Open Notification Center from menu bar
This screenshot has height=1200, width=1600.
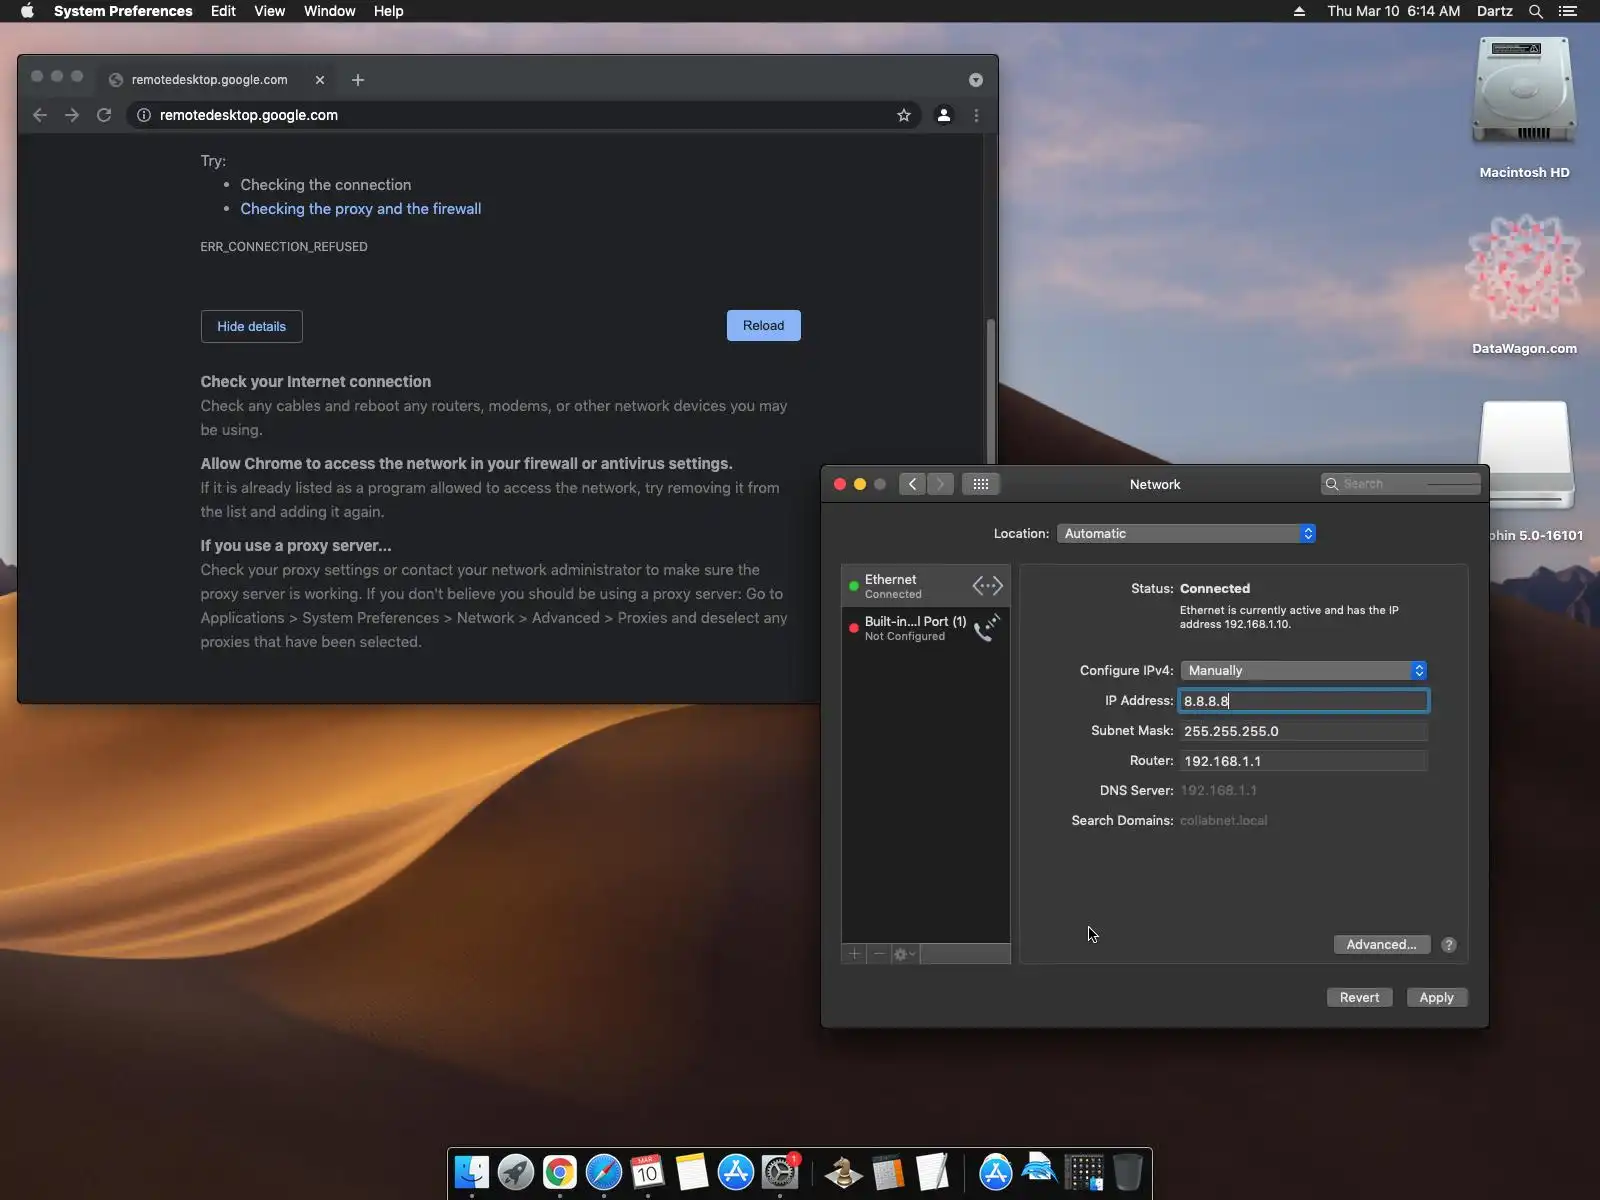(1568, 11)
